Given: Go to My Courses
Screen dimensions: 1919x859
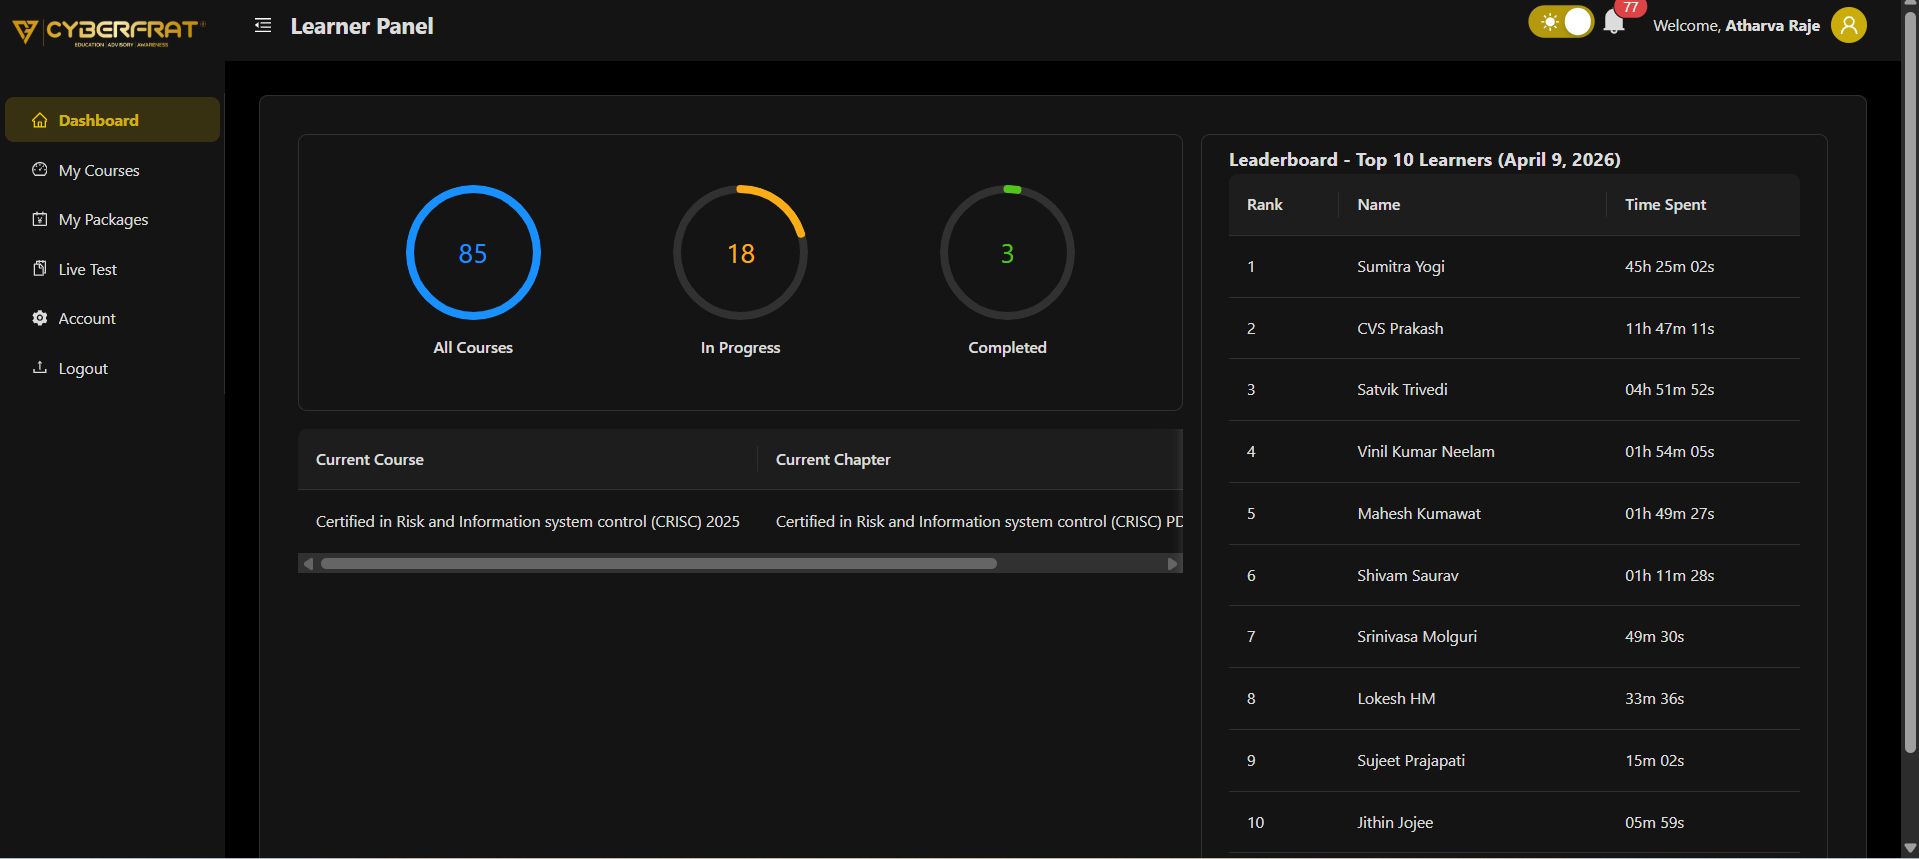Looking at the screenshot, I should click(112, 170).
